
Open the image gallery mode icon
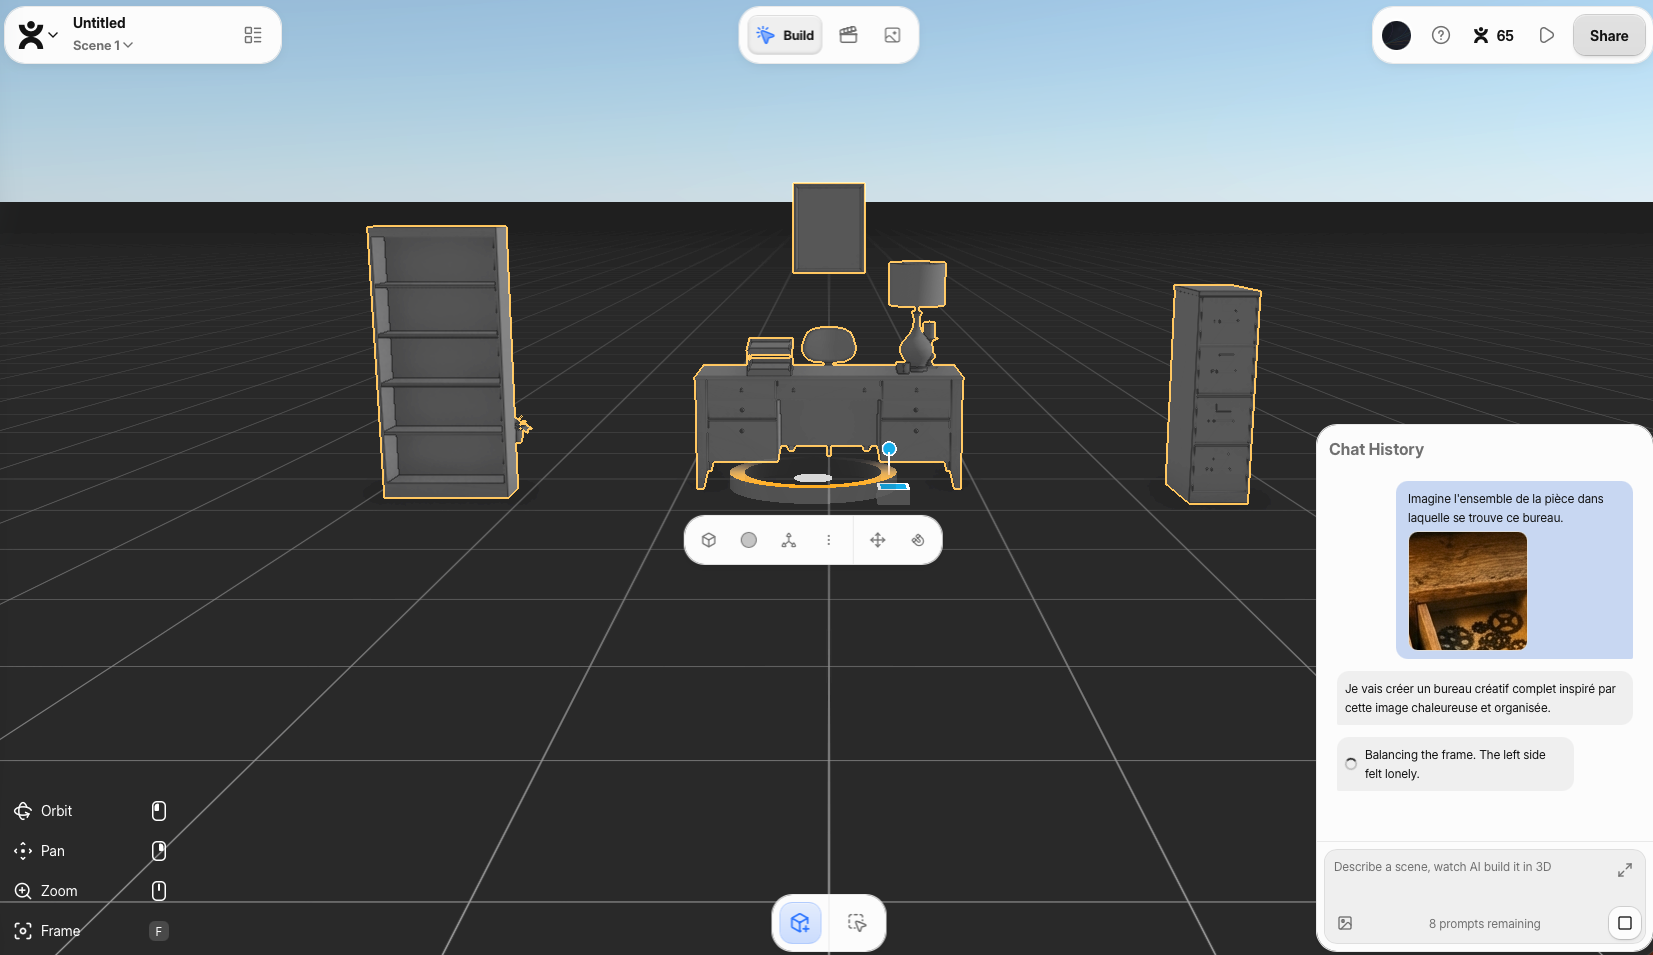pos(892,35)
